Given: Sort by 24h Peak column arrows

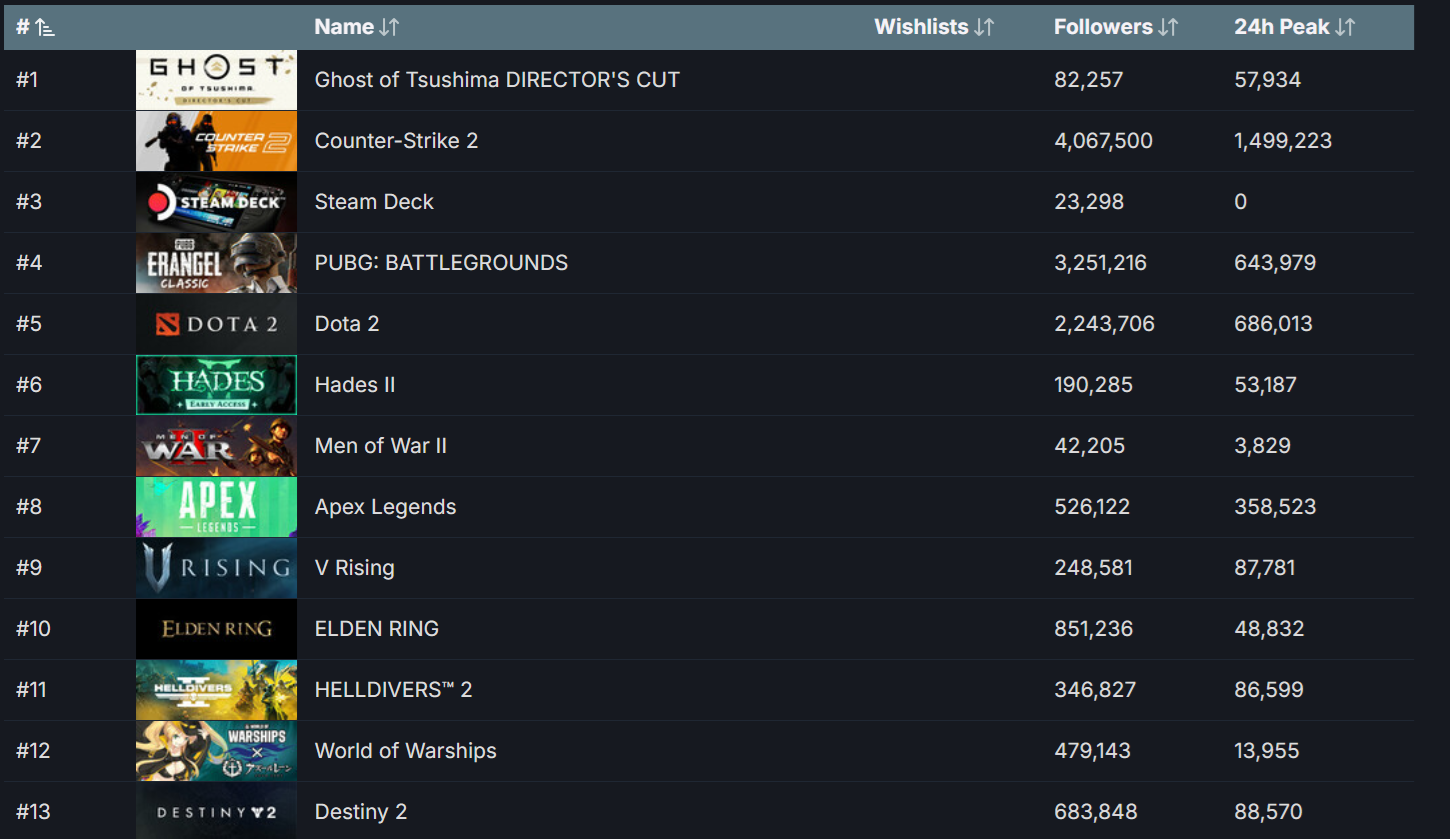Looking at the screenshot, I should (1345, 28).
